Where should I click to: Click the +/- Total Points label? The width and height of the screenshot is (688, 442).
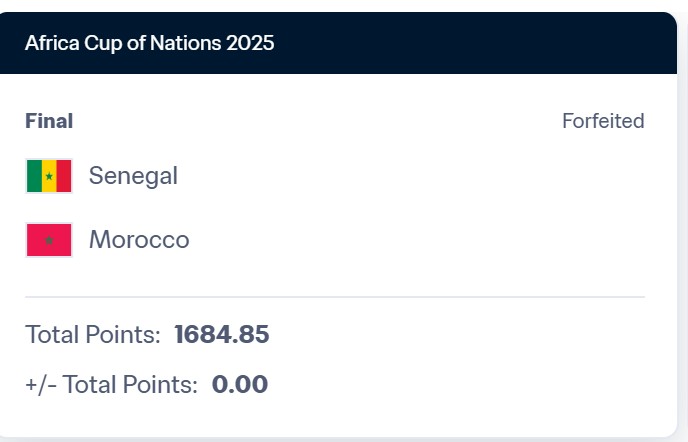point(111,384)
